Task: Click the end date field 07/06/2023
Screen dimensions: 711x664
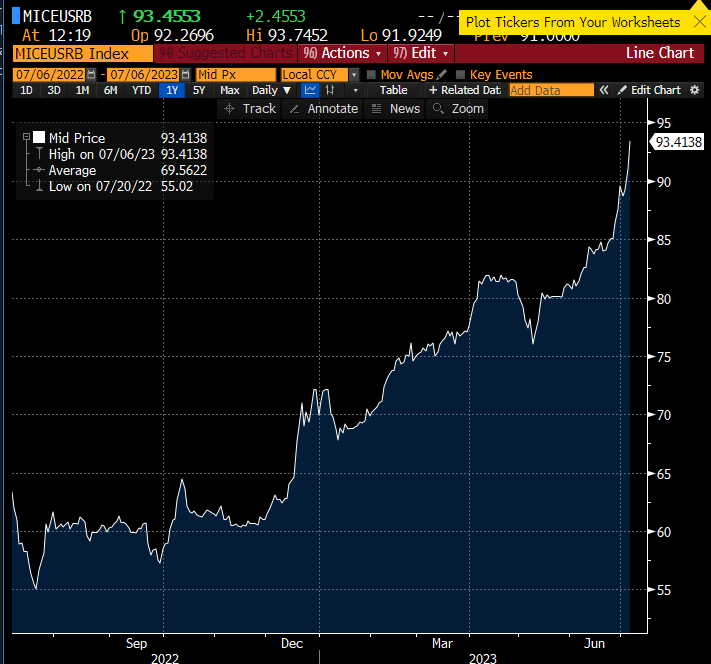Action: pyautogui.click(x=144, y=74)
